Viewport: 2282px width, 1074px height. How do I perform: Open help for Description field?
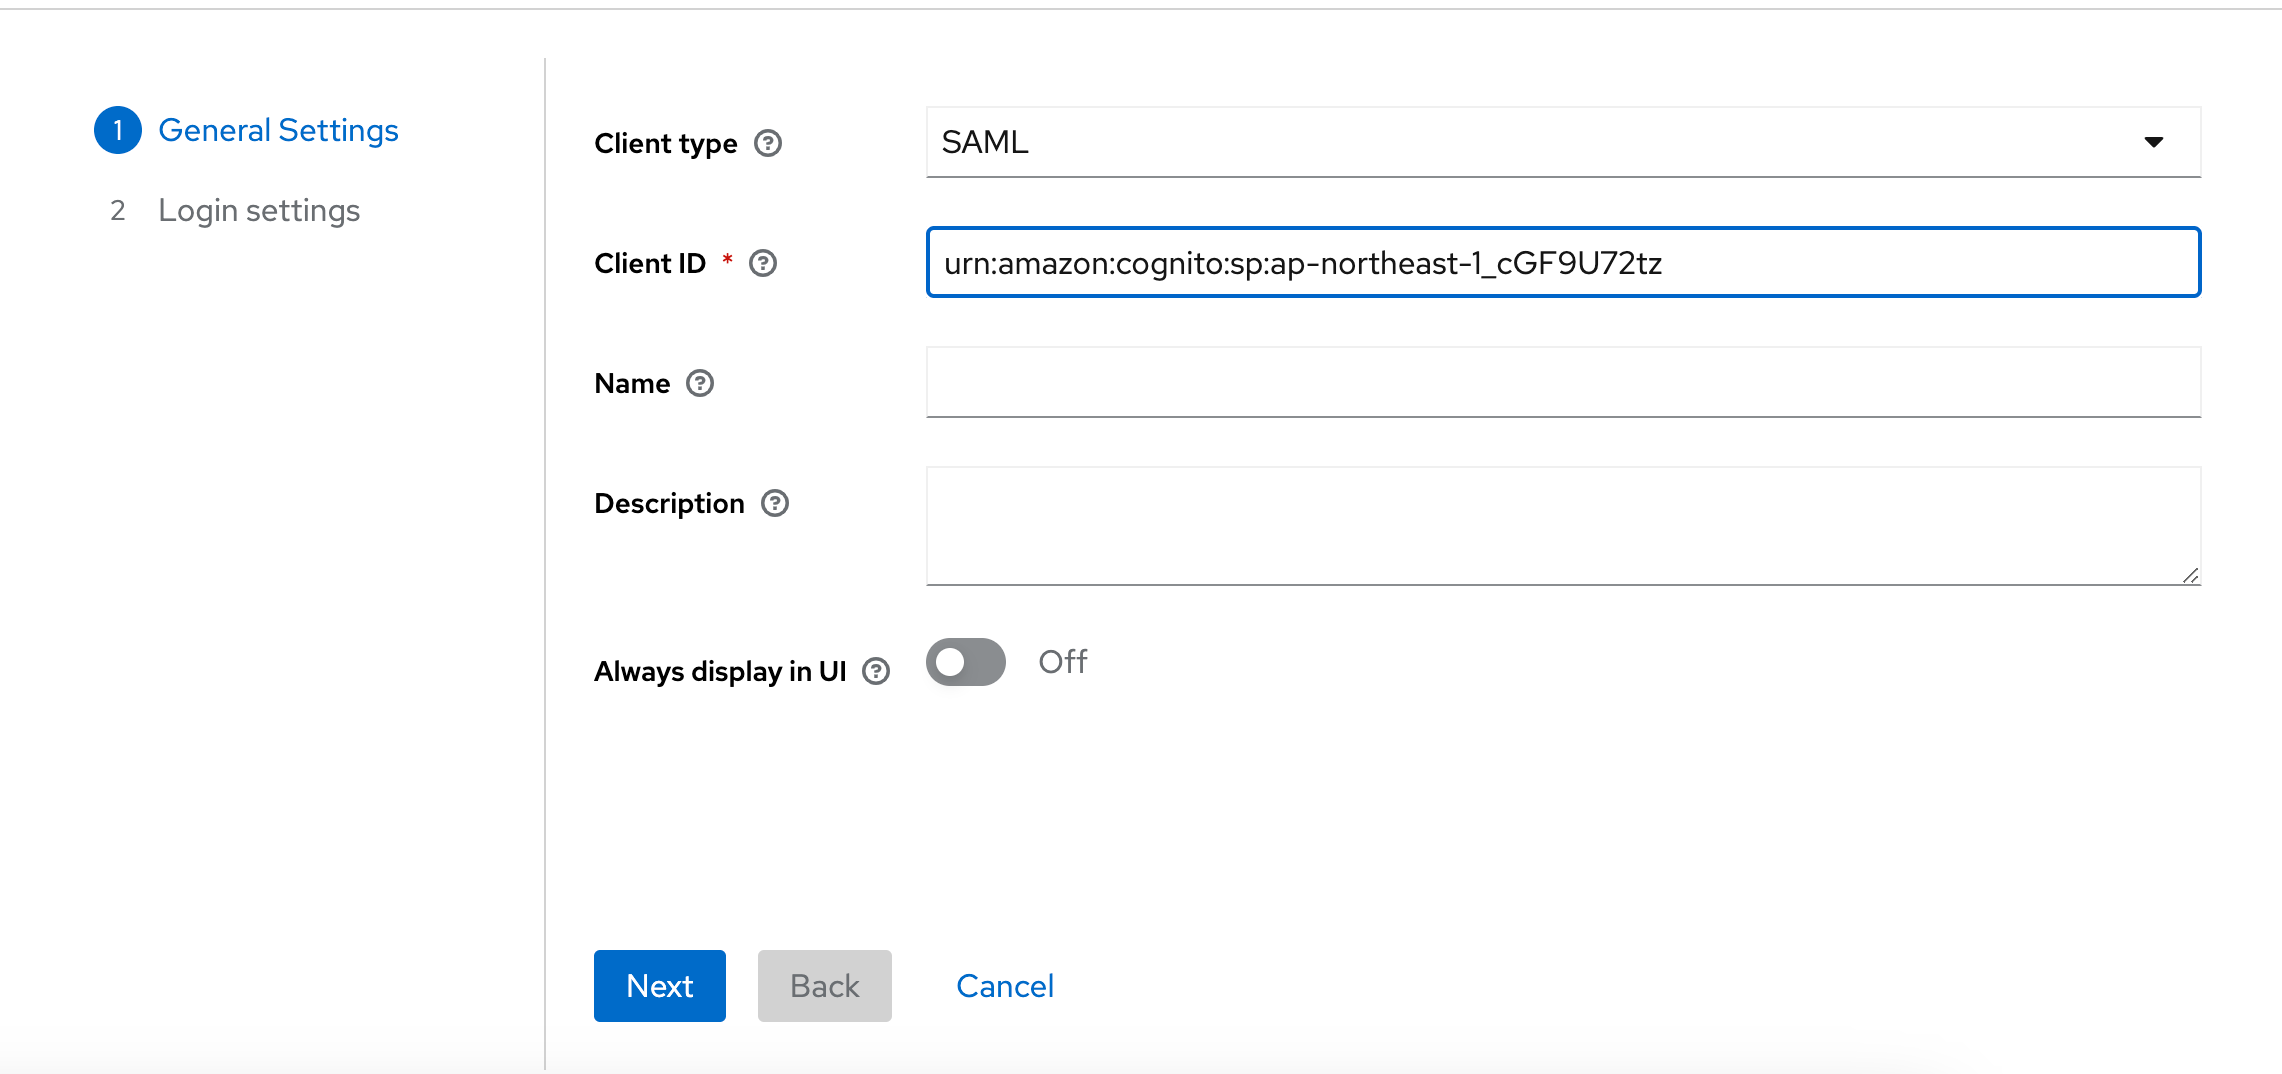[x=775, y=503]
